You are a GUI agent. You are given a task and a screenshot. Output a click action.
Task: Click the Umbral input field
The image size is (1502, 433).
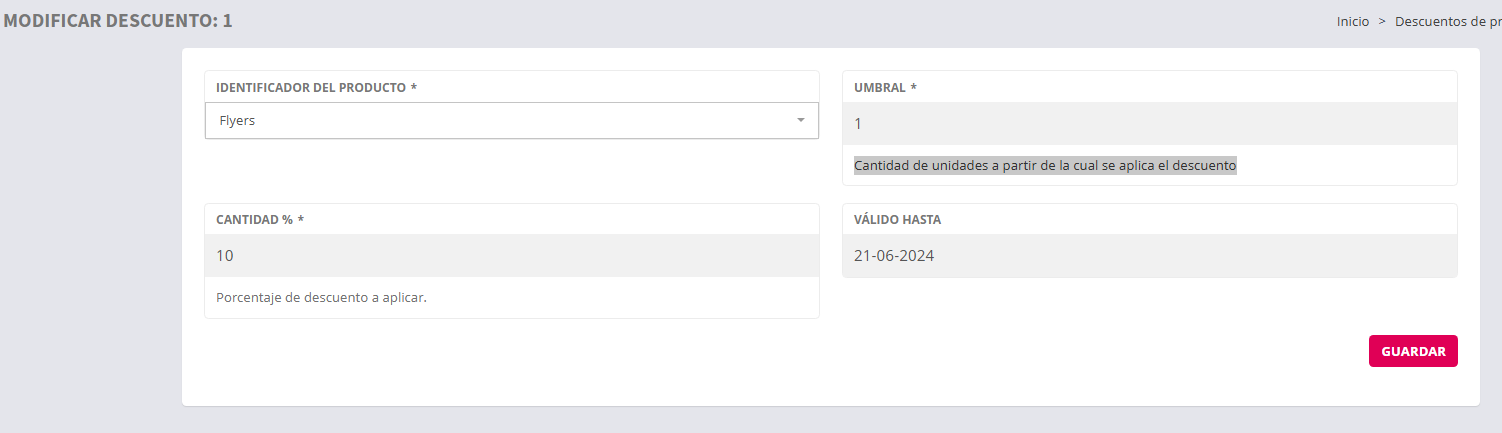1149,124
